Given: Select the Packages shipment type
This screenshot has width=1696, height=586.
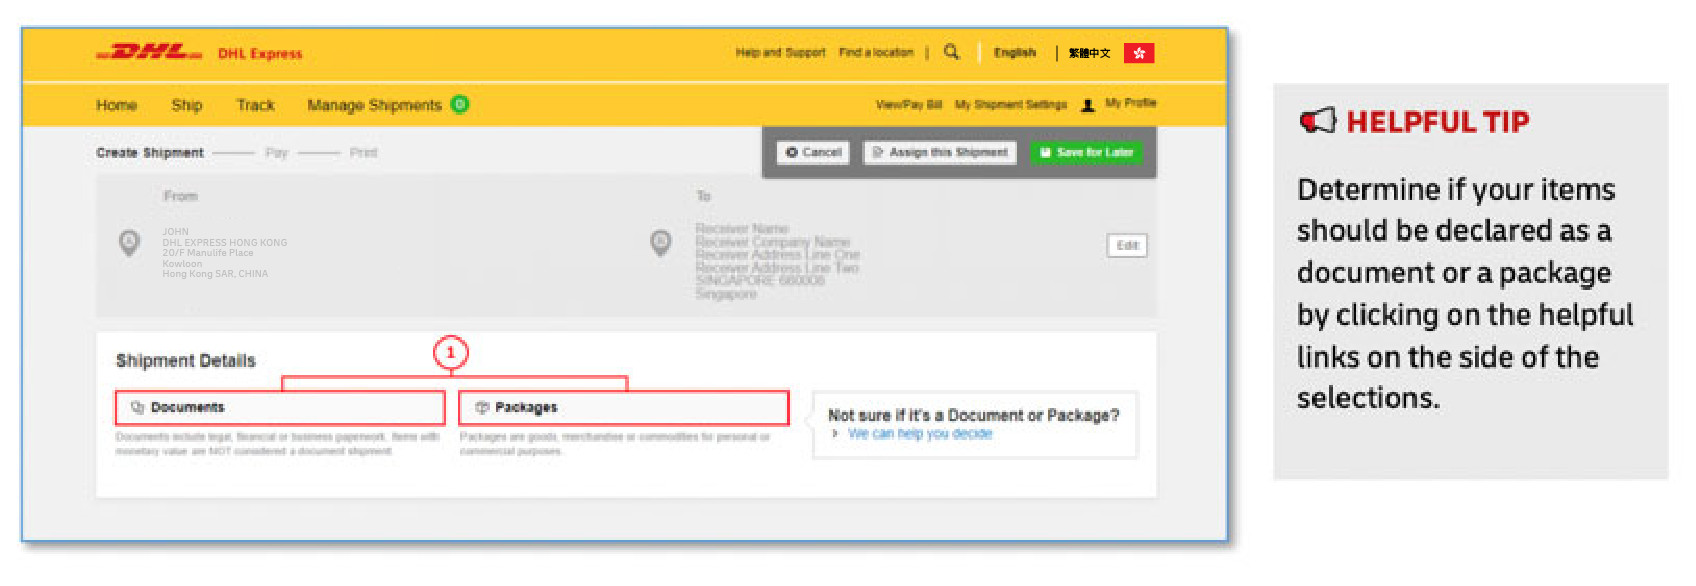Looking at the screenshot, I should (x=624, y=408).
